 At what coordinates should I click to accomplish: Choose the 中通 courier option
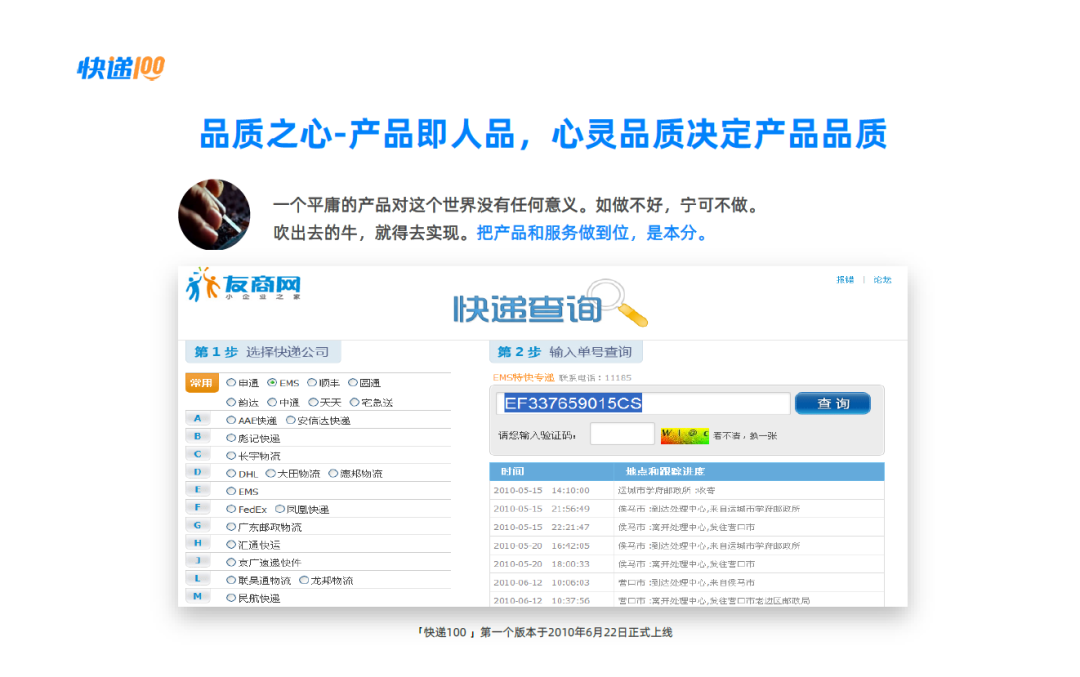point(272,402)
